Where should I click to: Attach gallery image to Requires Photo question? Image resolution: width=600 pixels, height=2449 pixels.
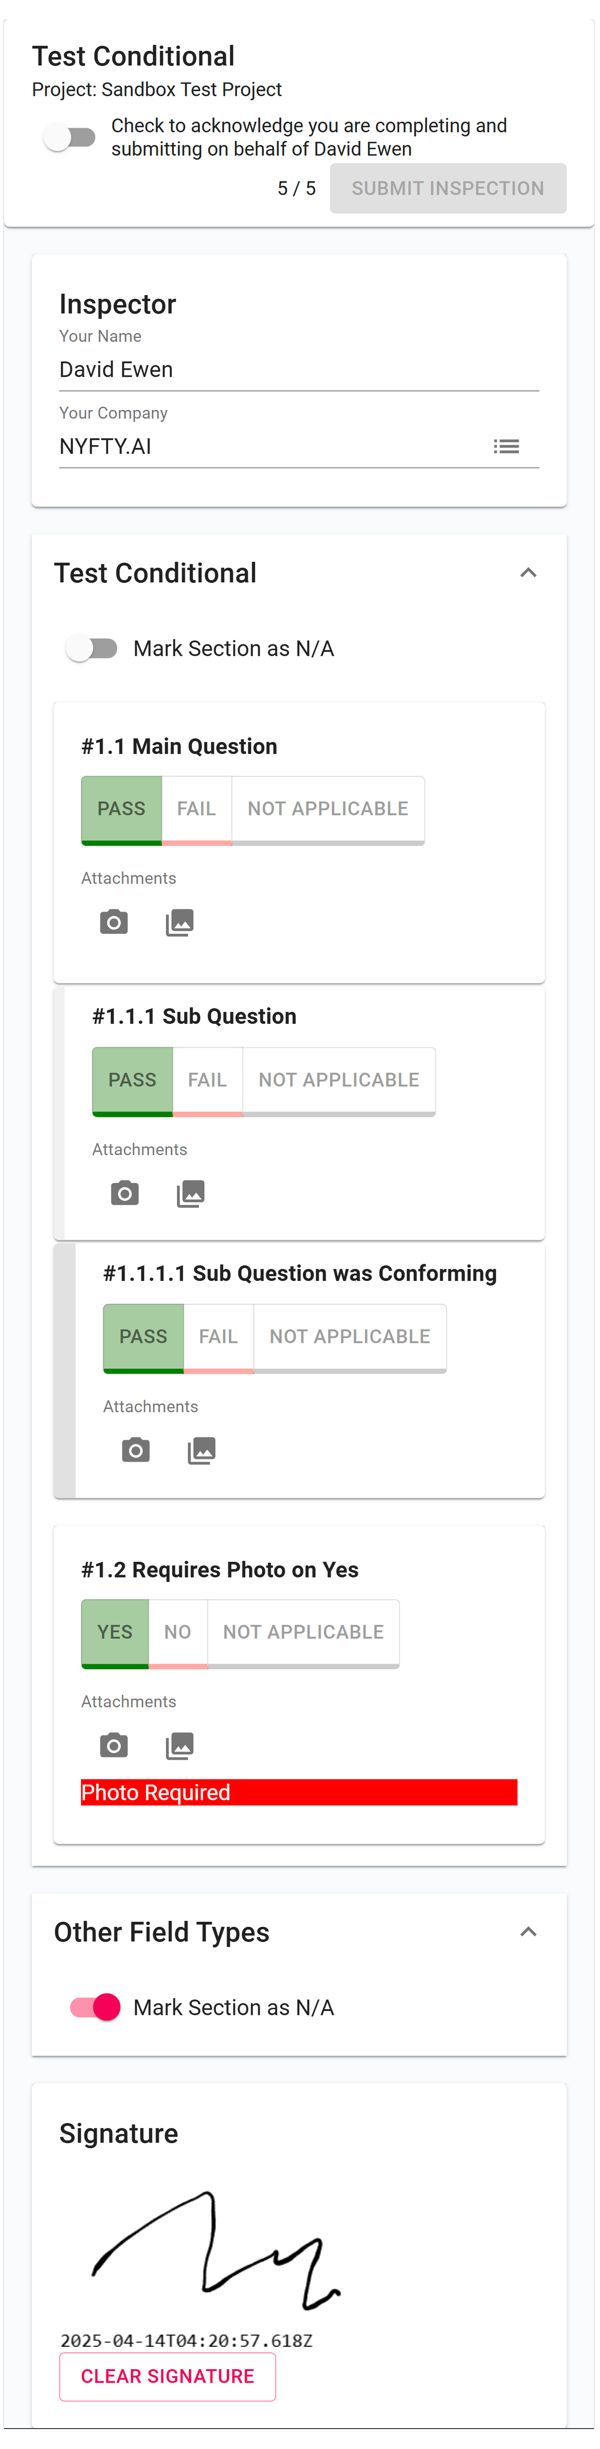click(x=179, y=1745)
